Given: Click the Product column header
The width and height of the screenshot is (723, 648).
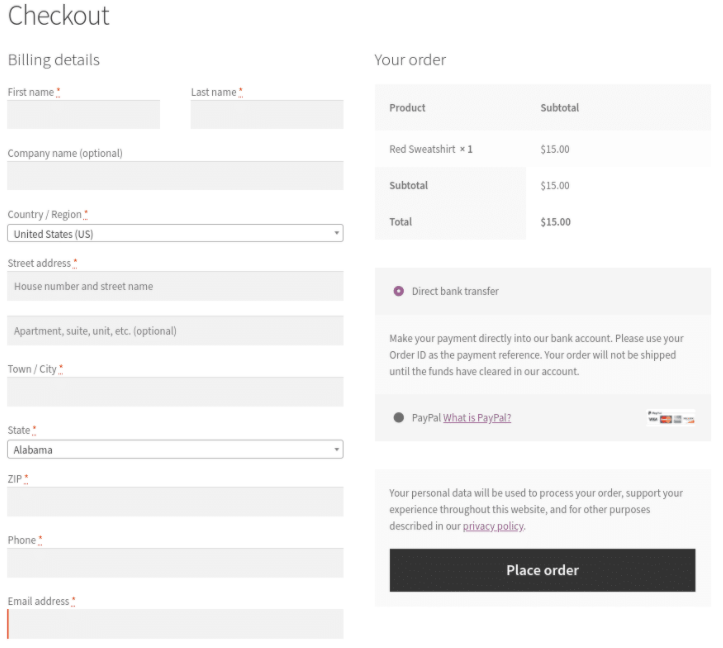Looking at the screenshot, I should [407, 108].
